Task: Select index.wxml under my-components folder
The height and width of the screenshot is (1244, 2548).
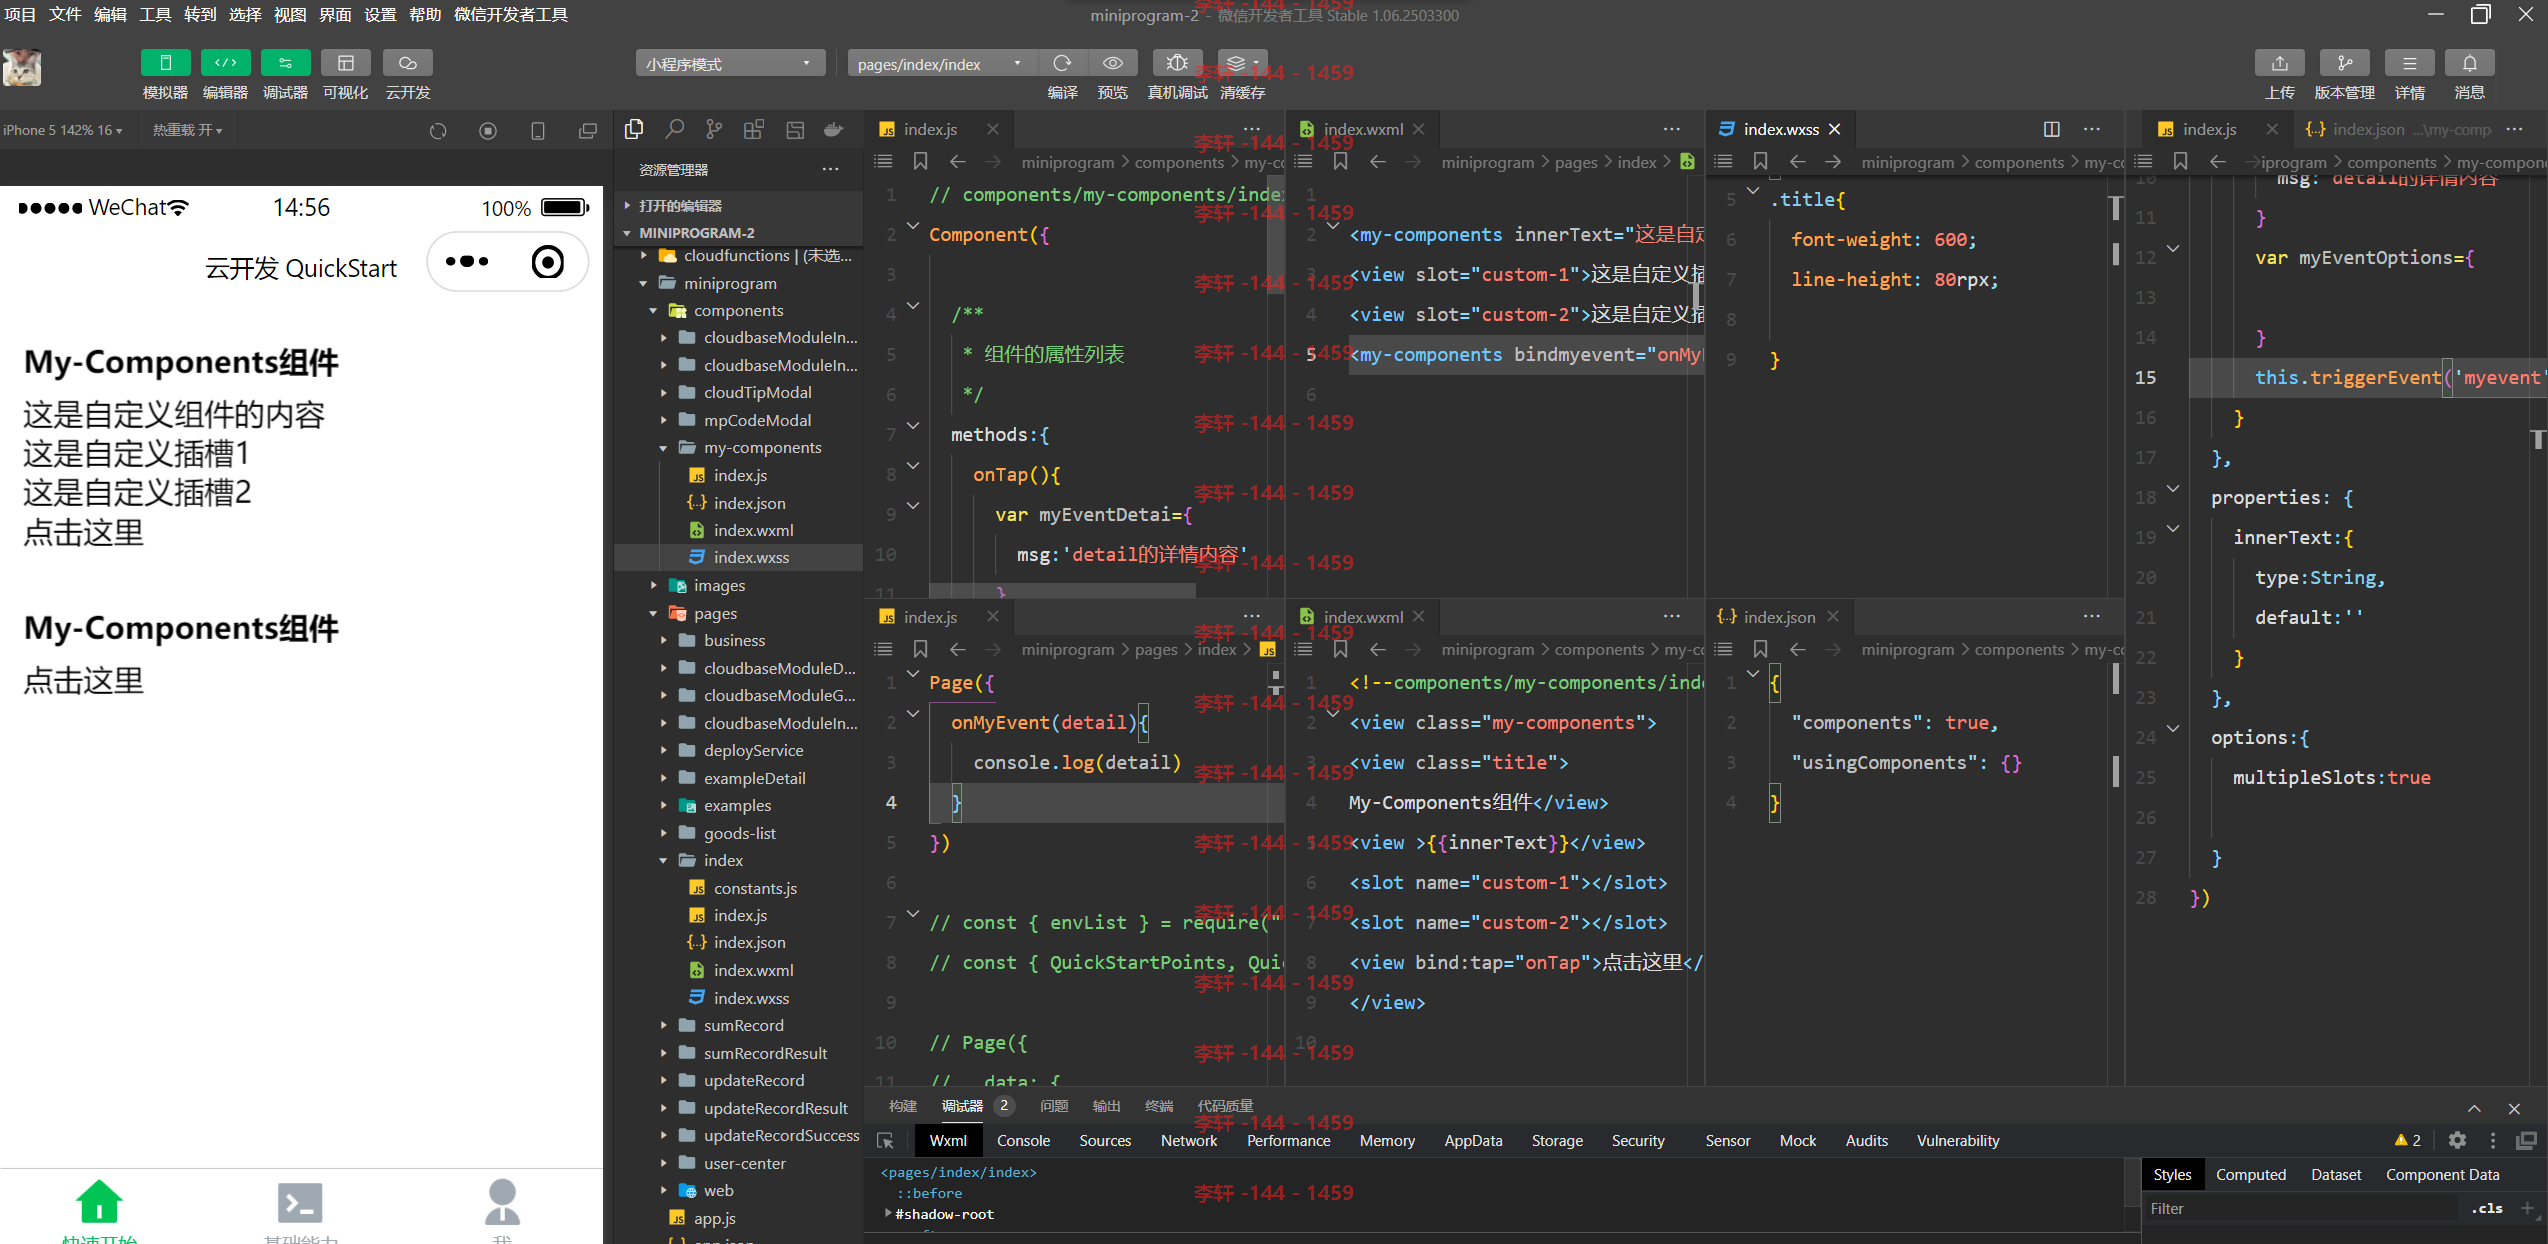Action: coord(753,530)
